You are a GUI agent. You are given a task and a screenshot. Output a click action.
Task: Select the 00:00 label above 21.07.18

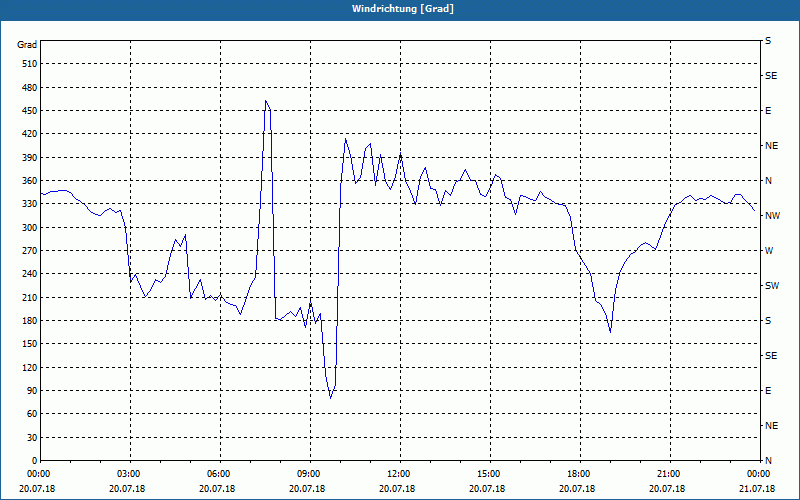click(x=758, y=474)
